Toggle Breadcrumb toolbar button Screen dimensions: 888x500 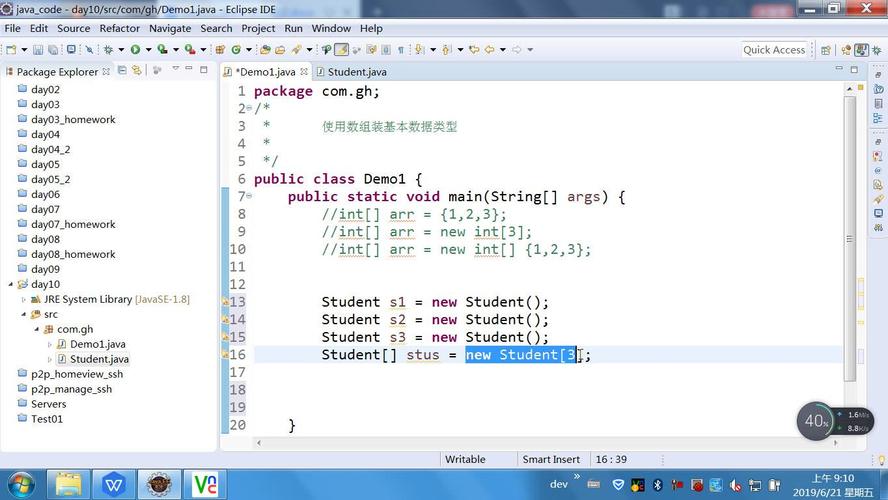pos(326,50)
